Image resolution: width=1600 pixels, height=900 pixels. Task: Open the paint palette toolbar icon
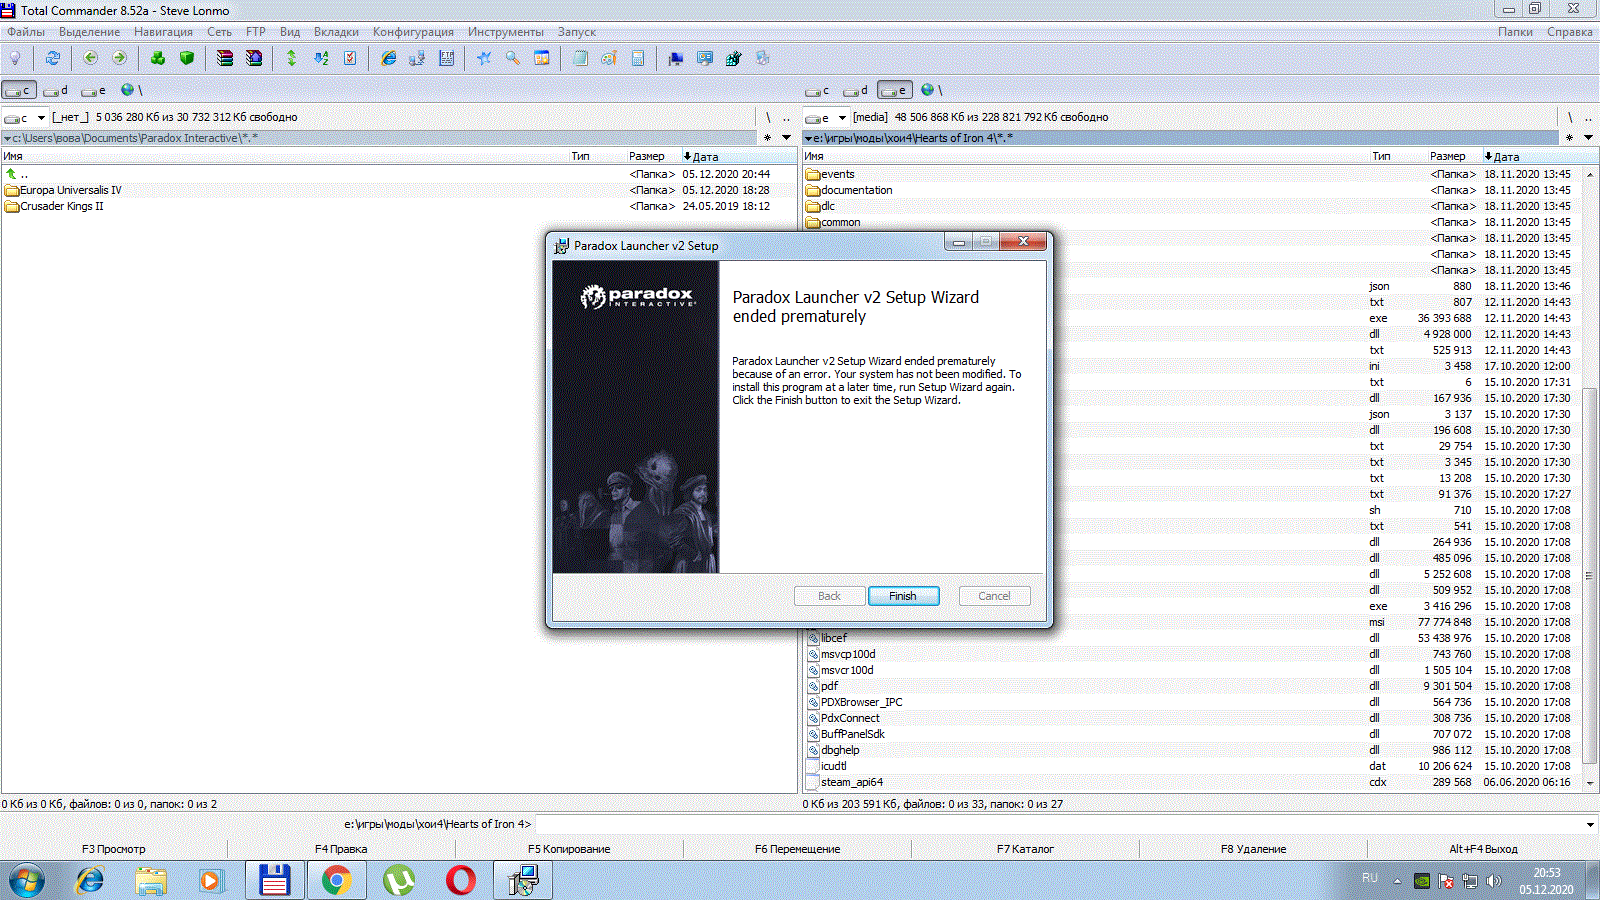(608, 58)
